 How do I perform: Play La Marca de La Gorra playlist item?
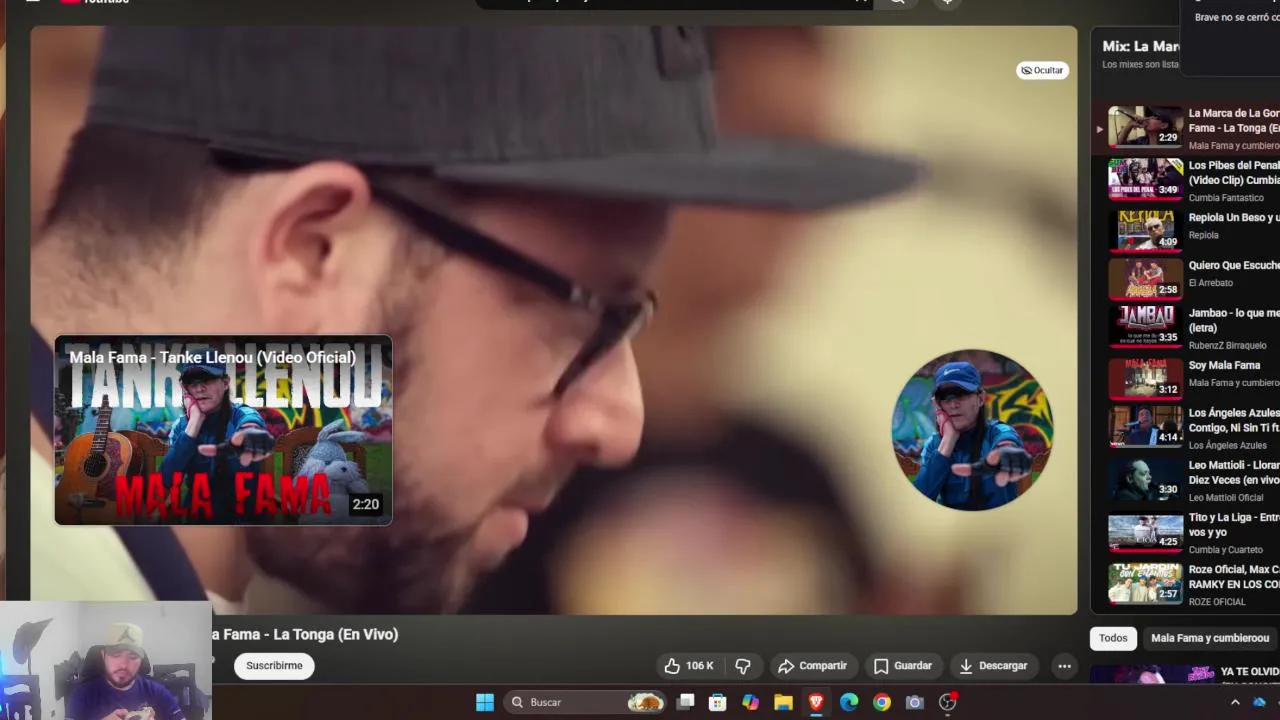coord(1185,127)
